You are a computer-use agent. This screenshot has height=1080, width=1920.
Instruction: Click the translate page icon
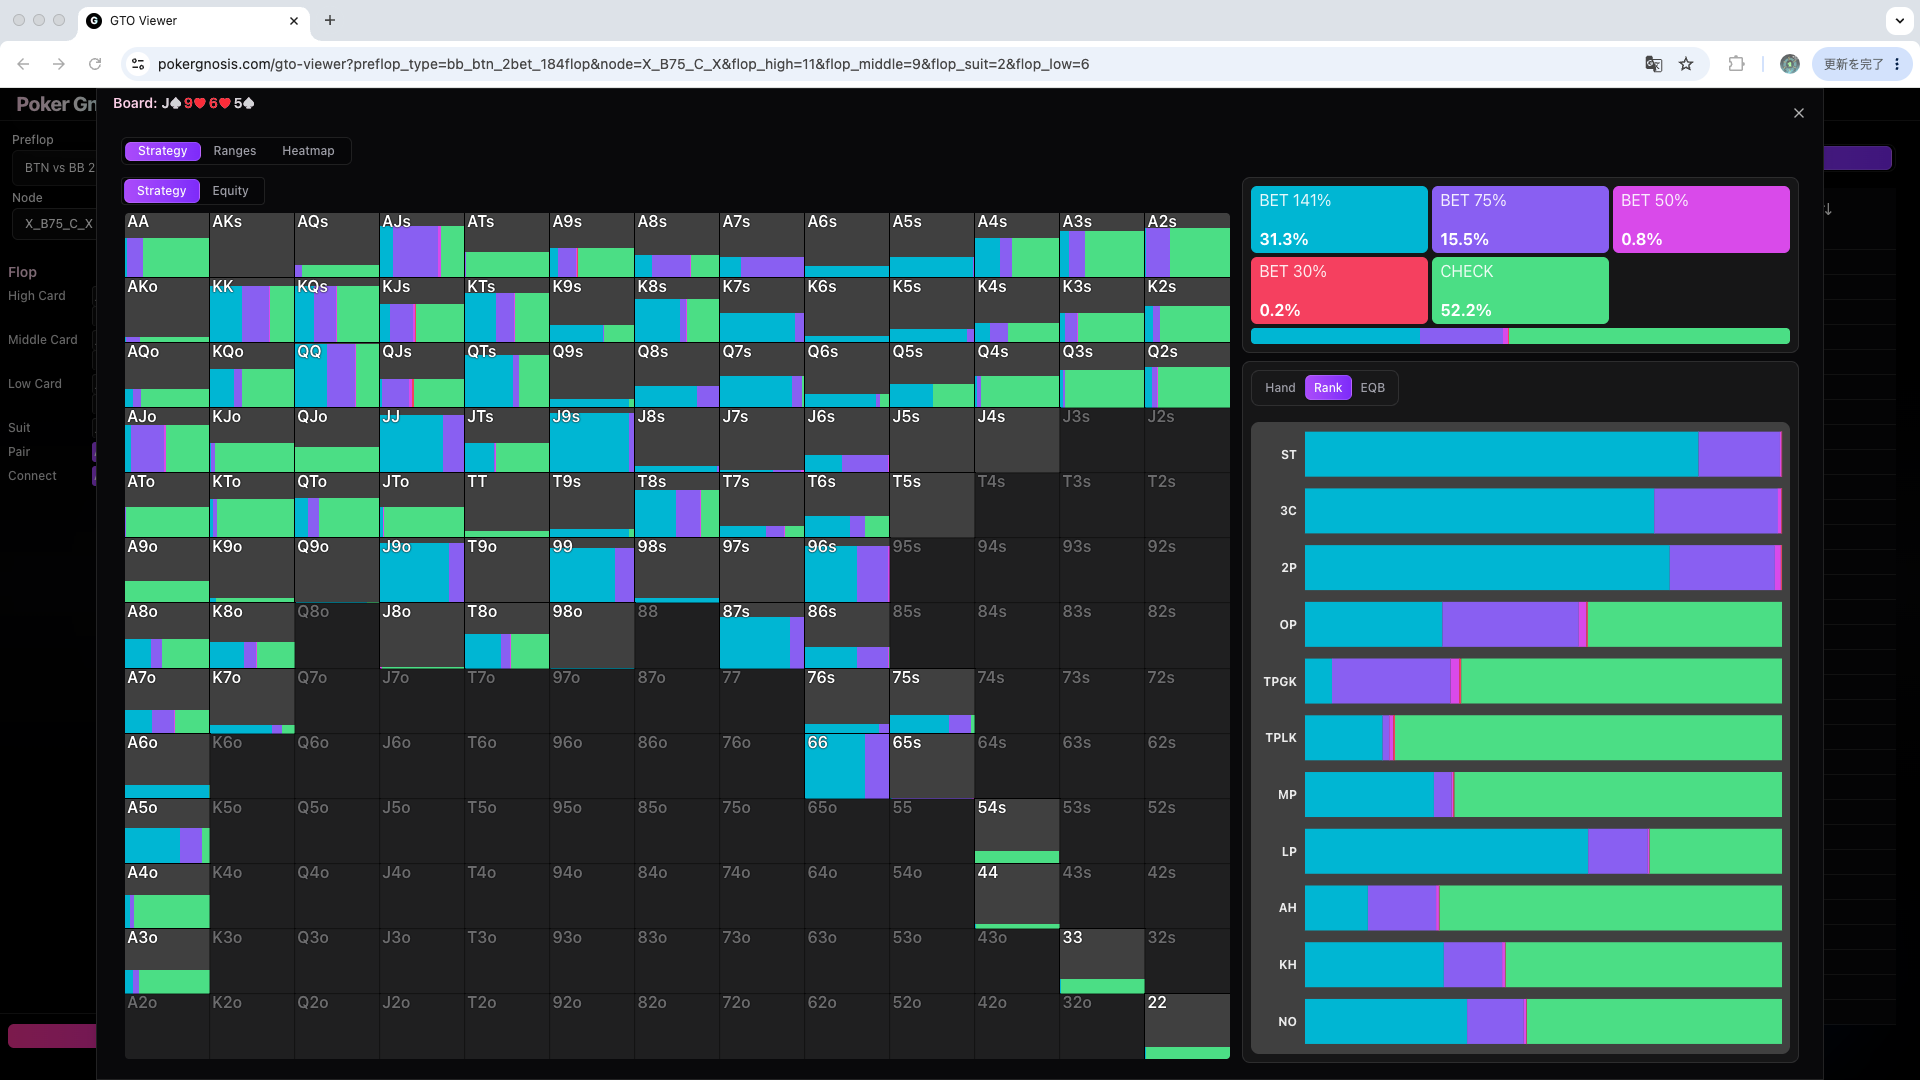click(1653, 64)
